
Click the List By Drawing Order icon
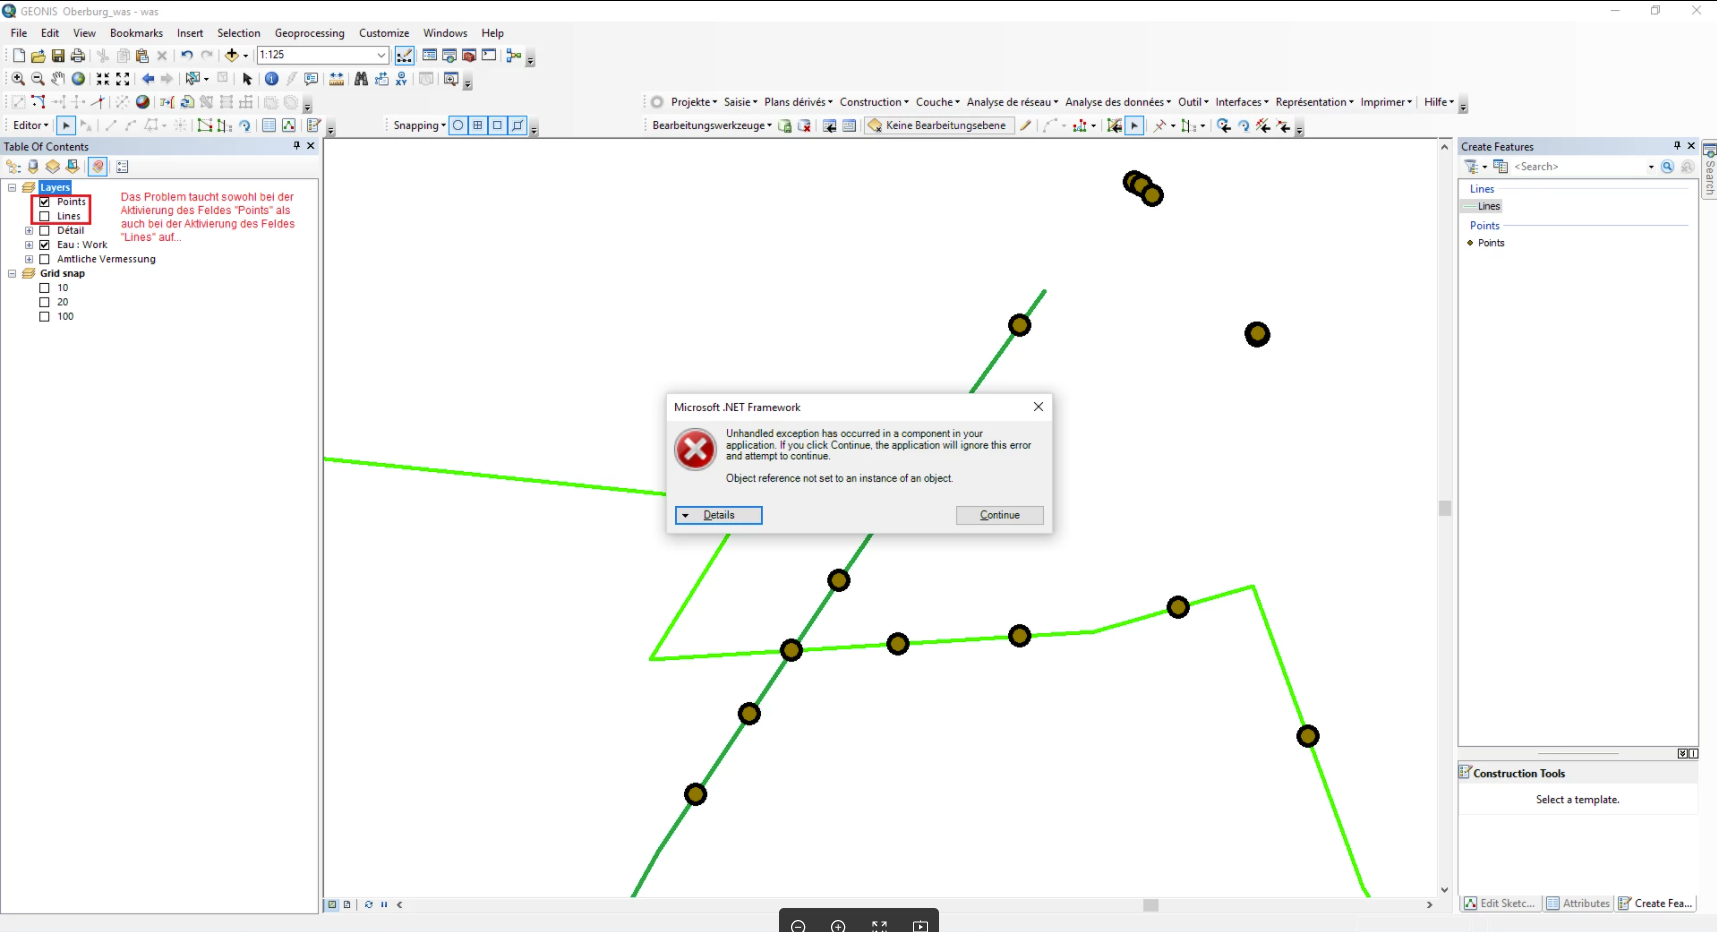(13, 166)
